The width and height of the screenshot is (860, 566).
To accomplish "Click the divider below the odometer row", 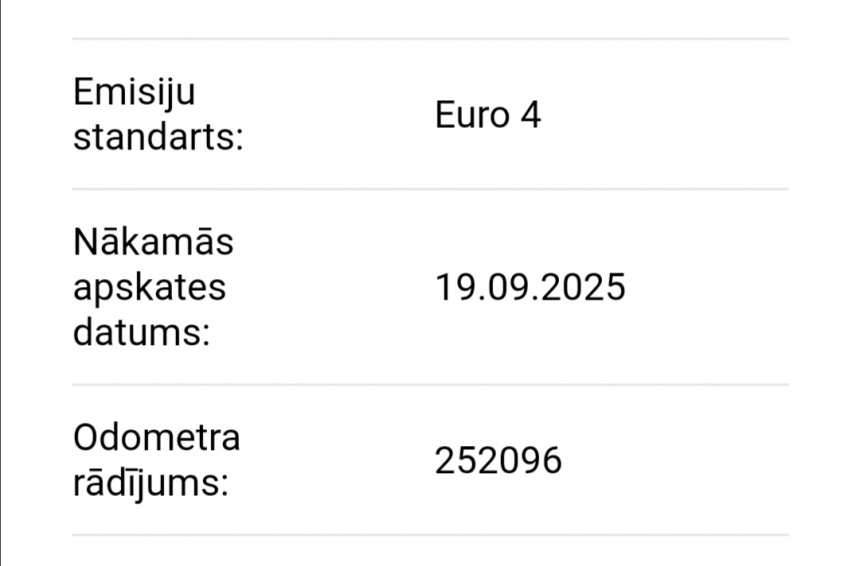I will coord(431,535).
